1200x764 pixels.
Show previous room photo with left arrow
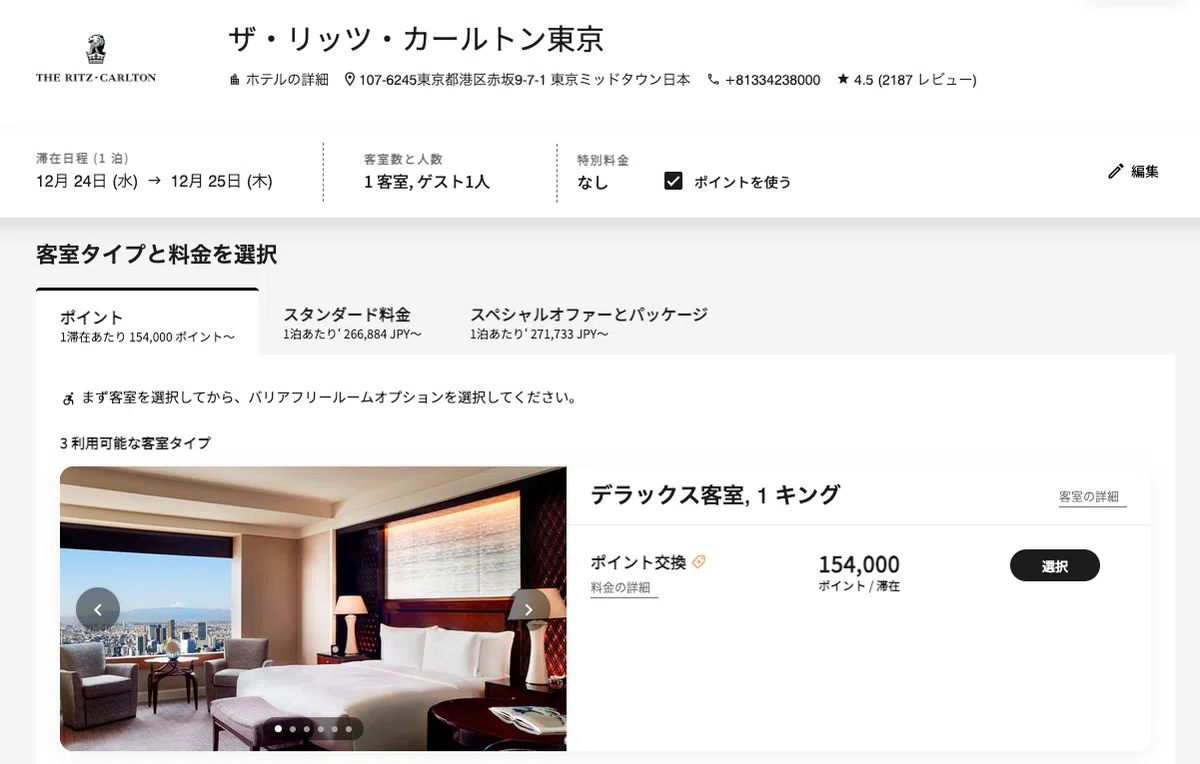pyautogui.click(x=98, y=608)
